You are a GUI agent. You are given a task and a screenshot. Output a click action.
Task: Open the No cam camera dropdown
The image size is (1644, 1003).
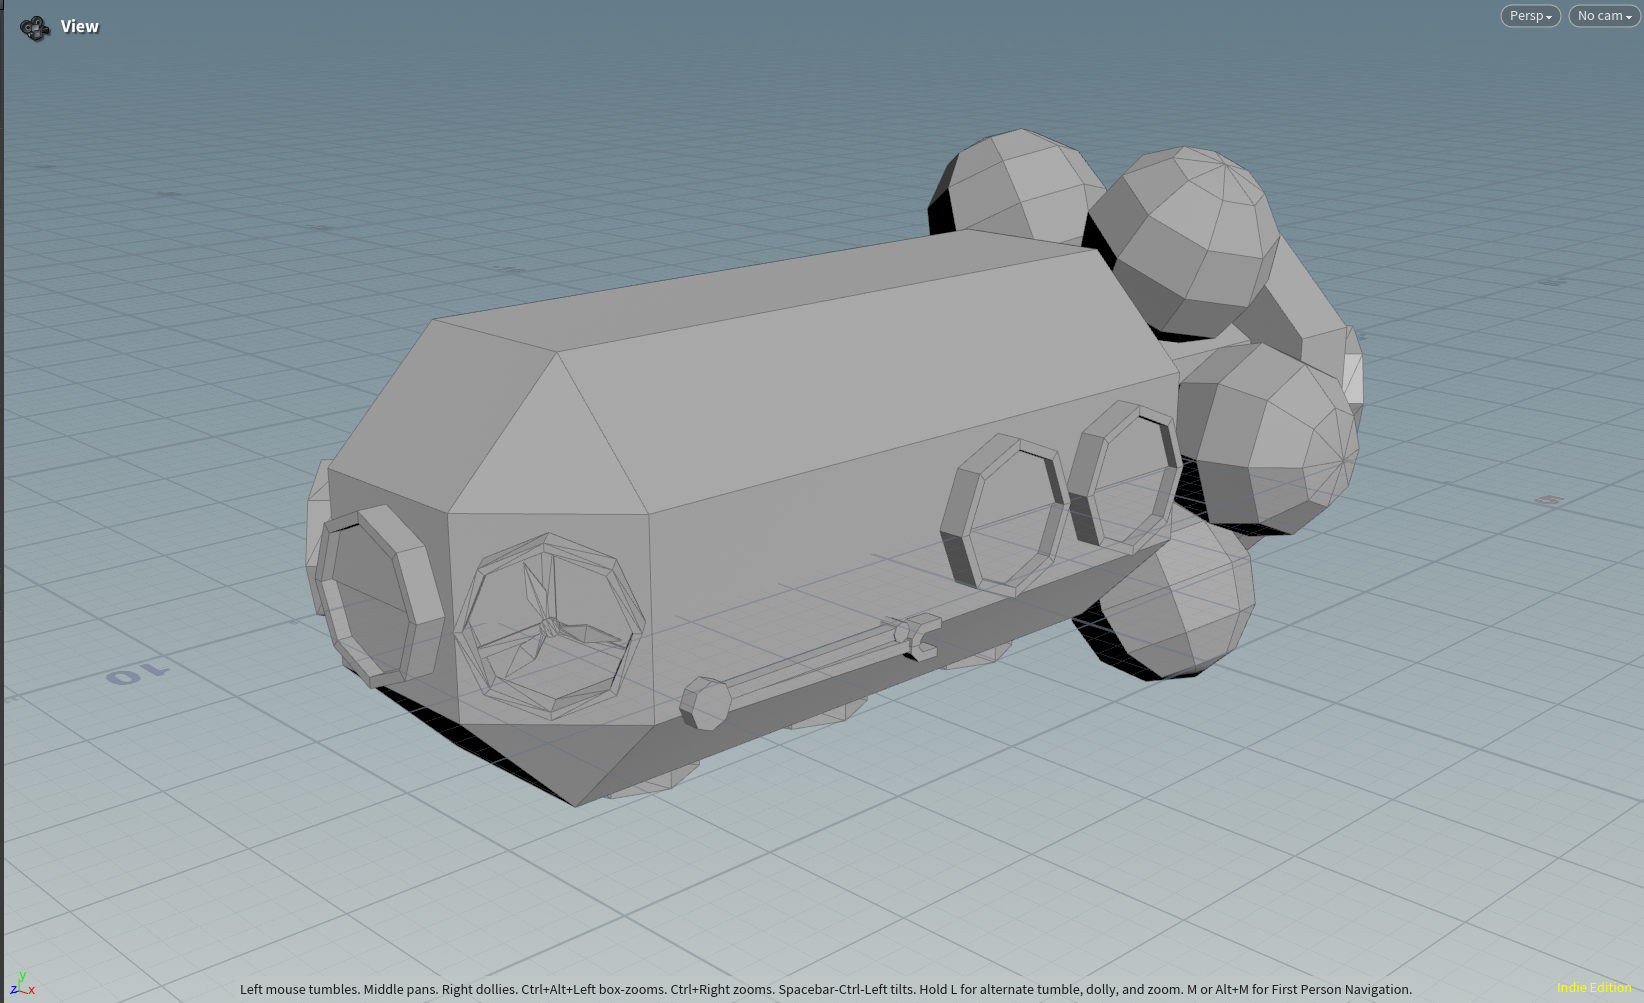tap(1604, 16)
